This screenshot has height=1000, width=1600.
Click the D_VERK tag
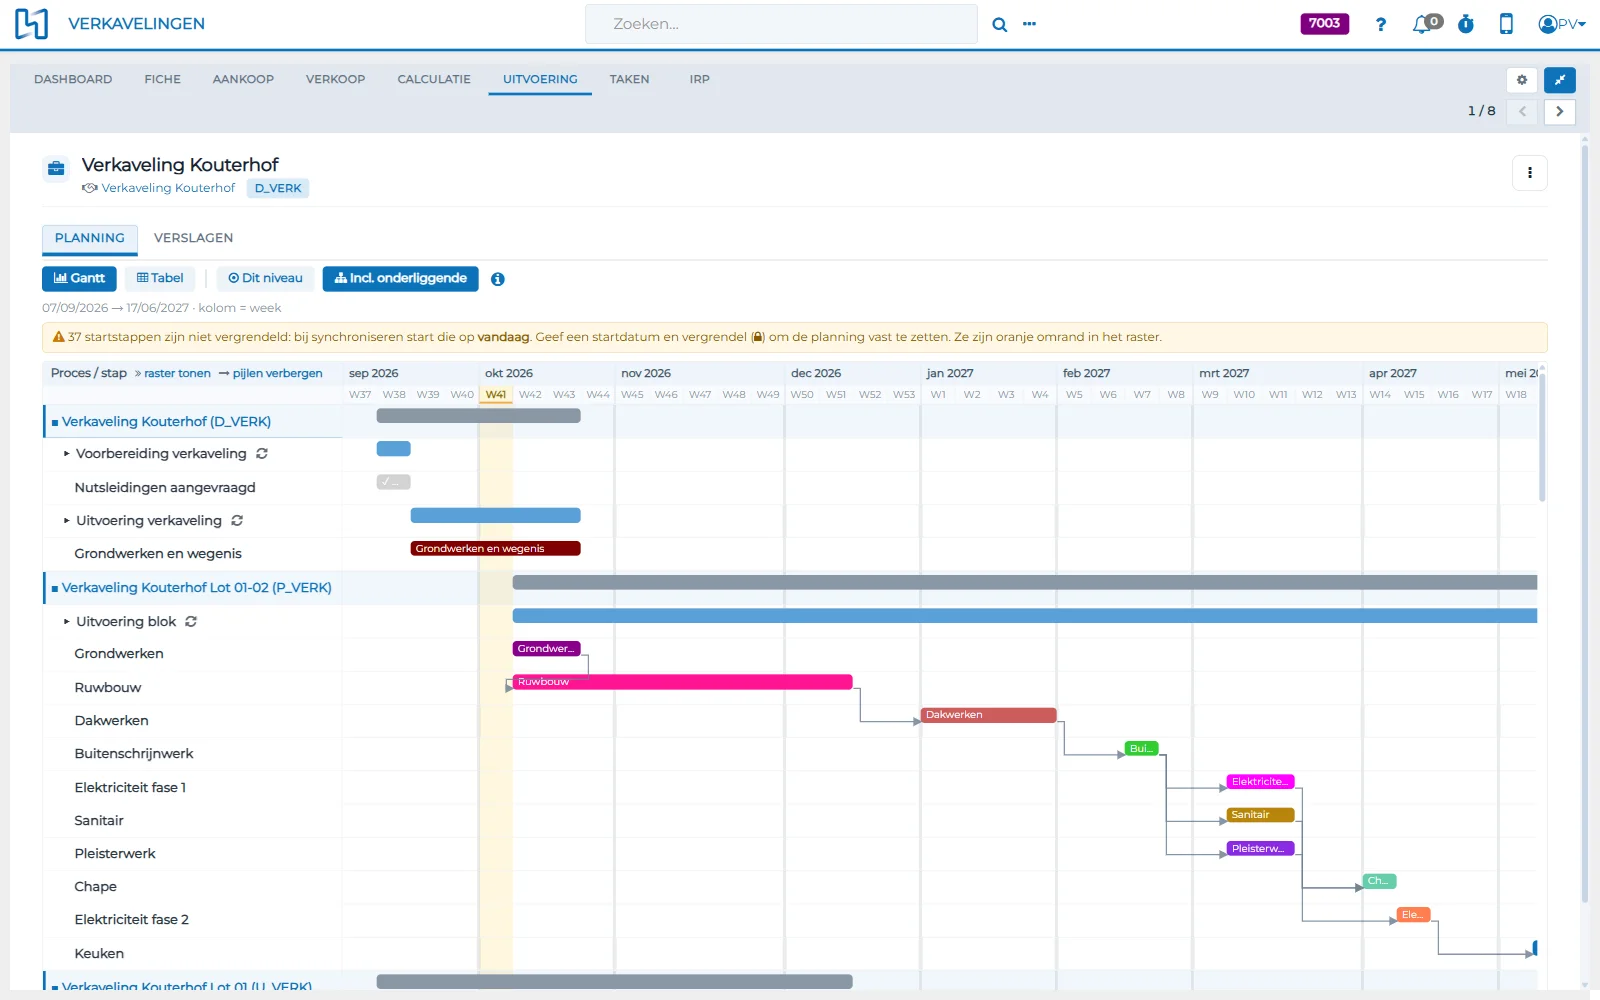278,188
